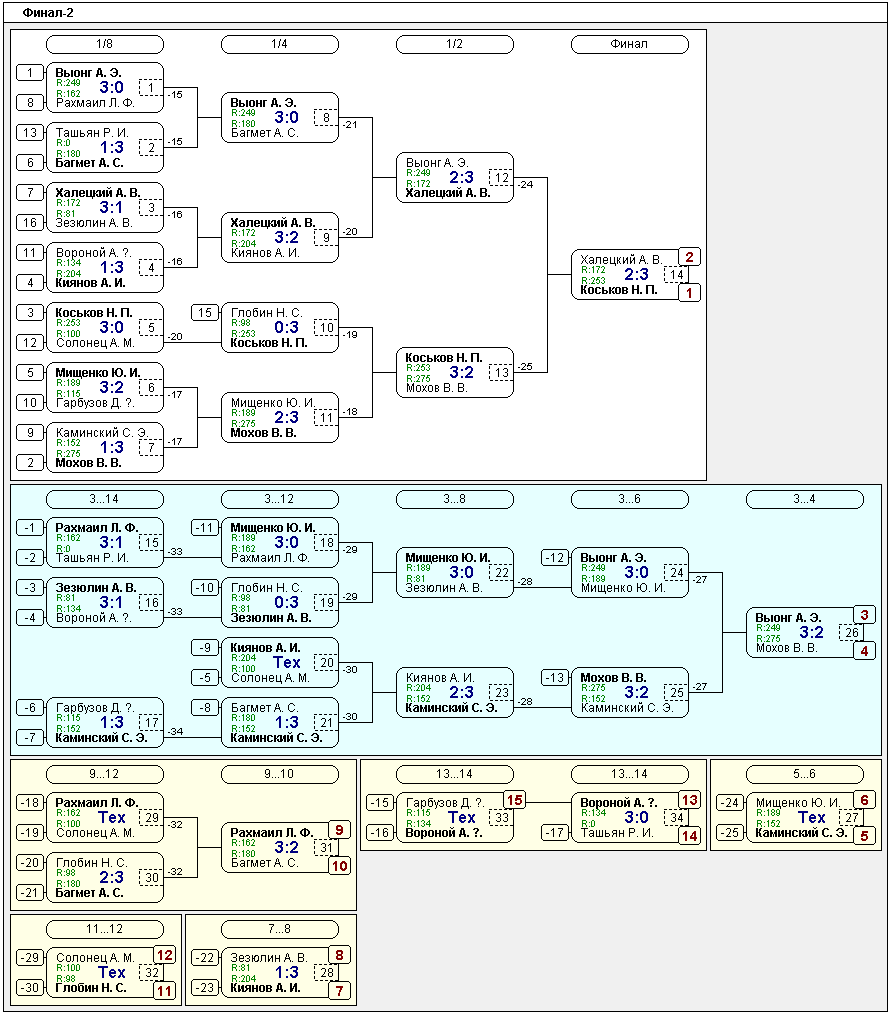This screenshot has height=1014, width=891.
Task: Click dashed match number 14 box
Action: tap(677, 275)
